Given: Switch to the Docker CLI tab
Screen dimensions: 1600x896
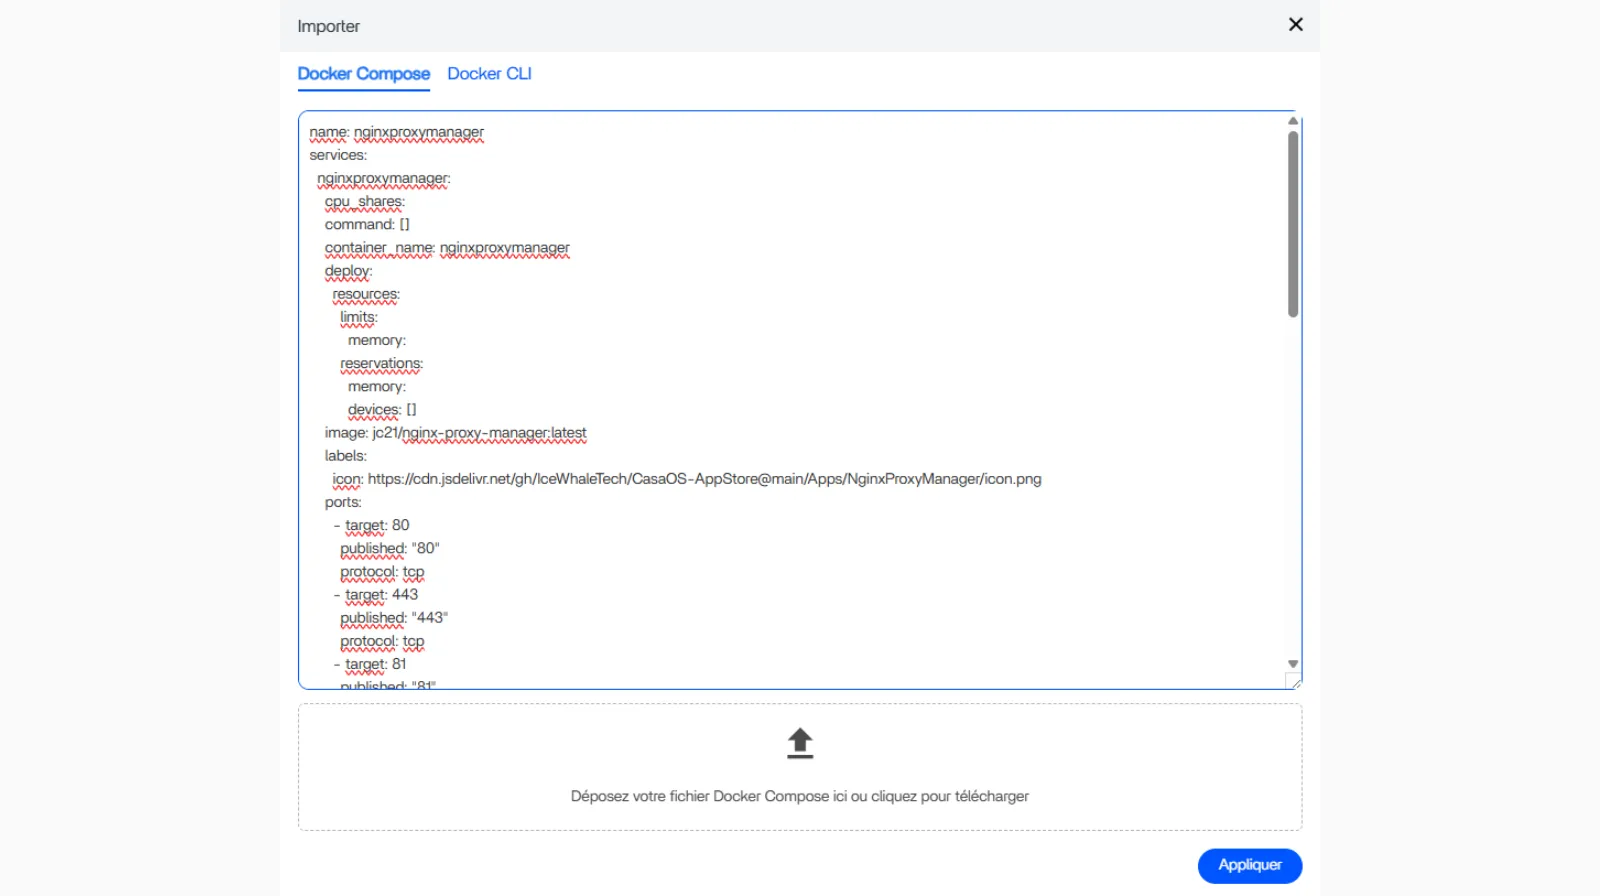Looking at the screenshot, I should (x=489, y=74).
